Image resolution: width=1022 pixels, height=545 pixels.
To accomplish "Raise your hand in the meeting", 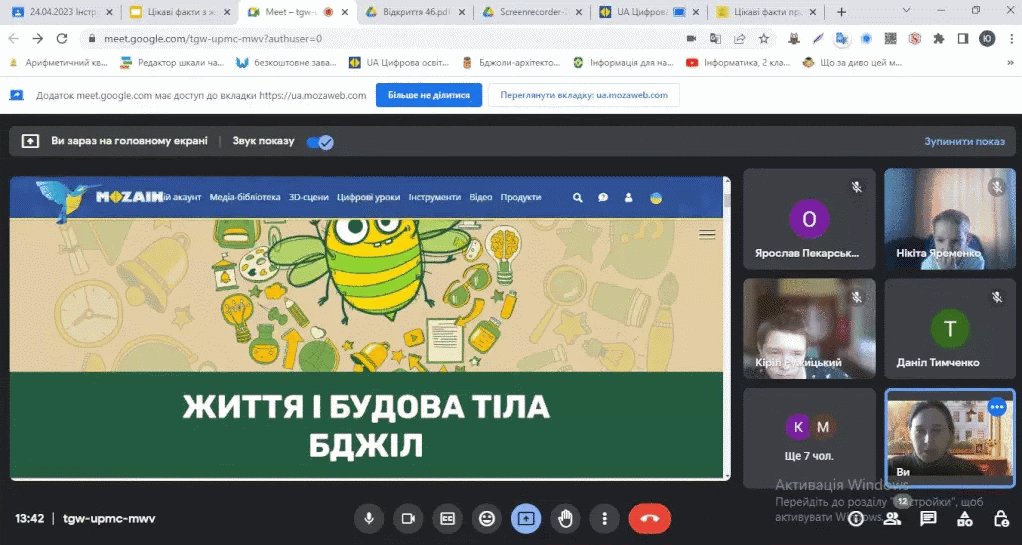I will pyautogui.click(x=565, y=518).
